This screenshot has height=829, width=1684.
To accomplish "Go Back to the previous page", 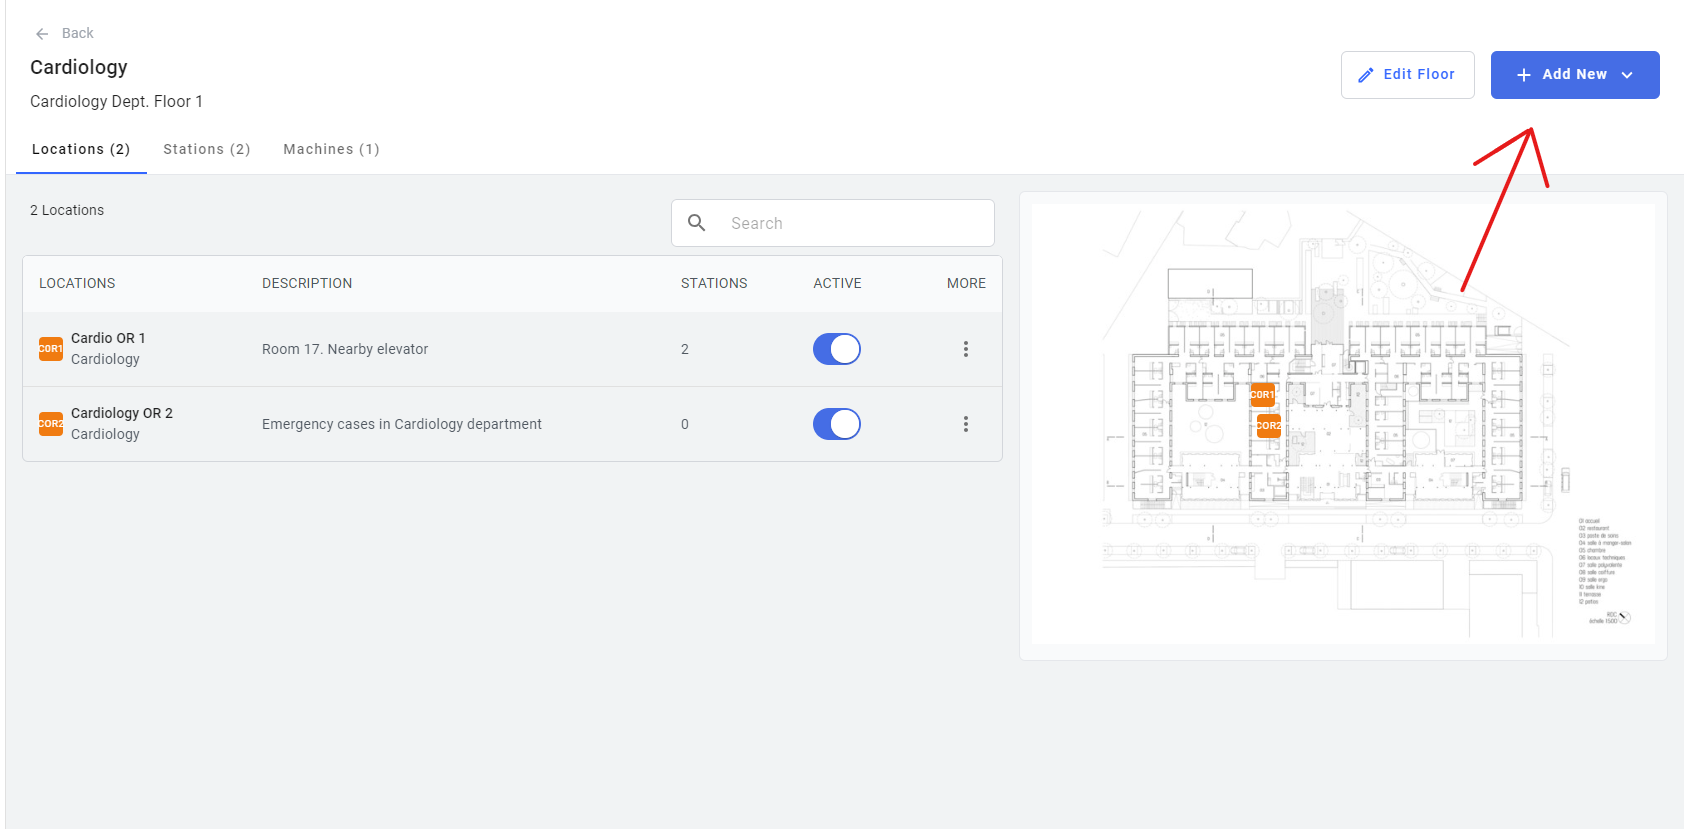I will [x=64, y=34].
